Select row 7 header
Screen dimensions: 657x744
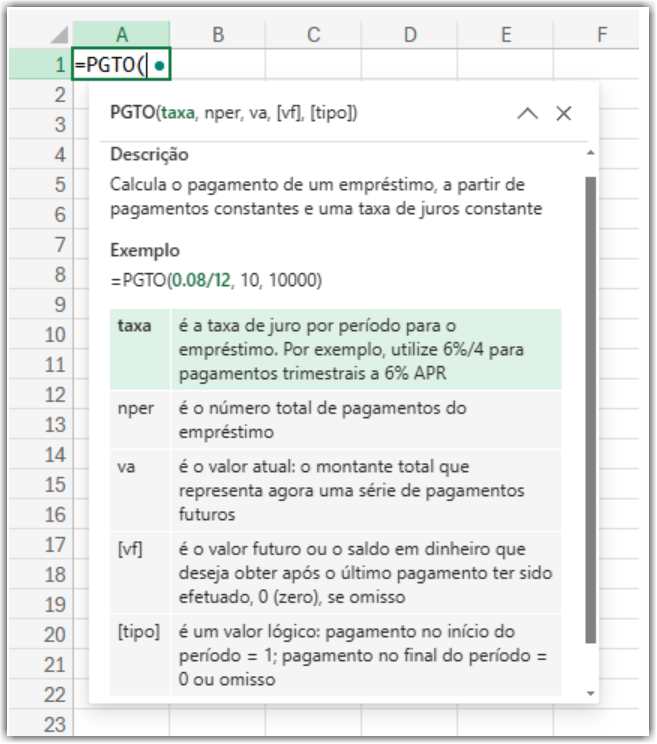point(41,244)
